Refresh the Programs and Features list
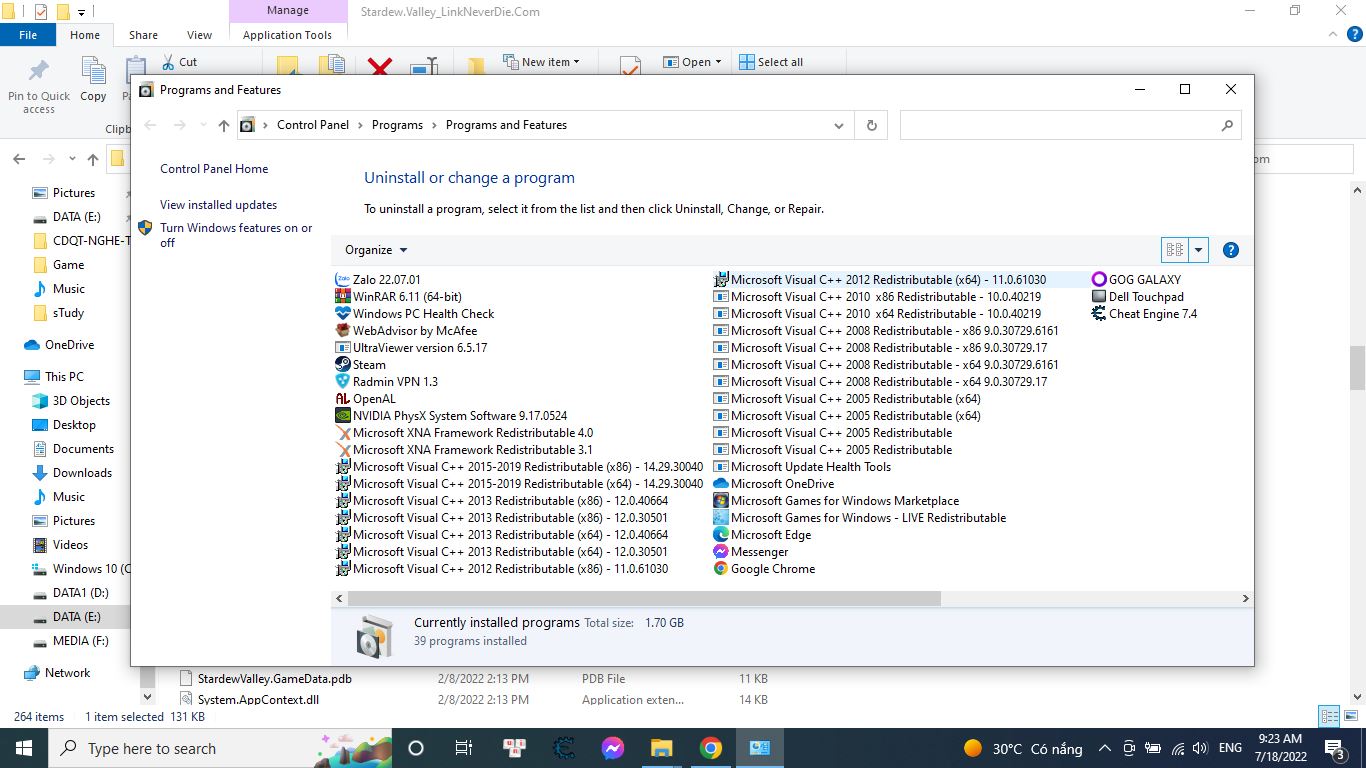 point(871,125)
